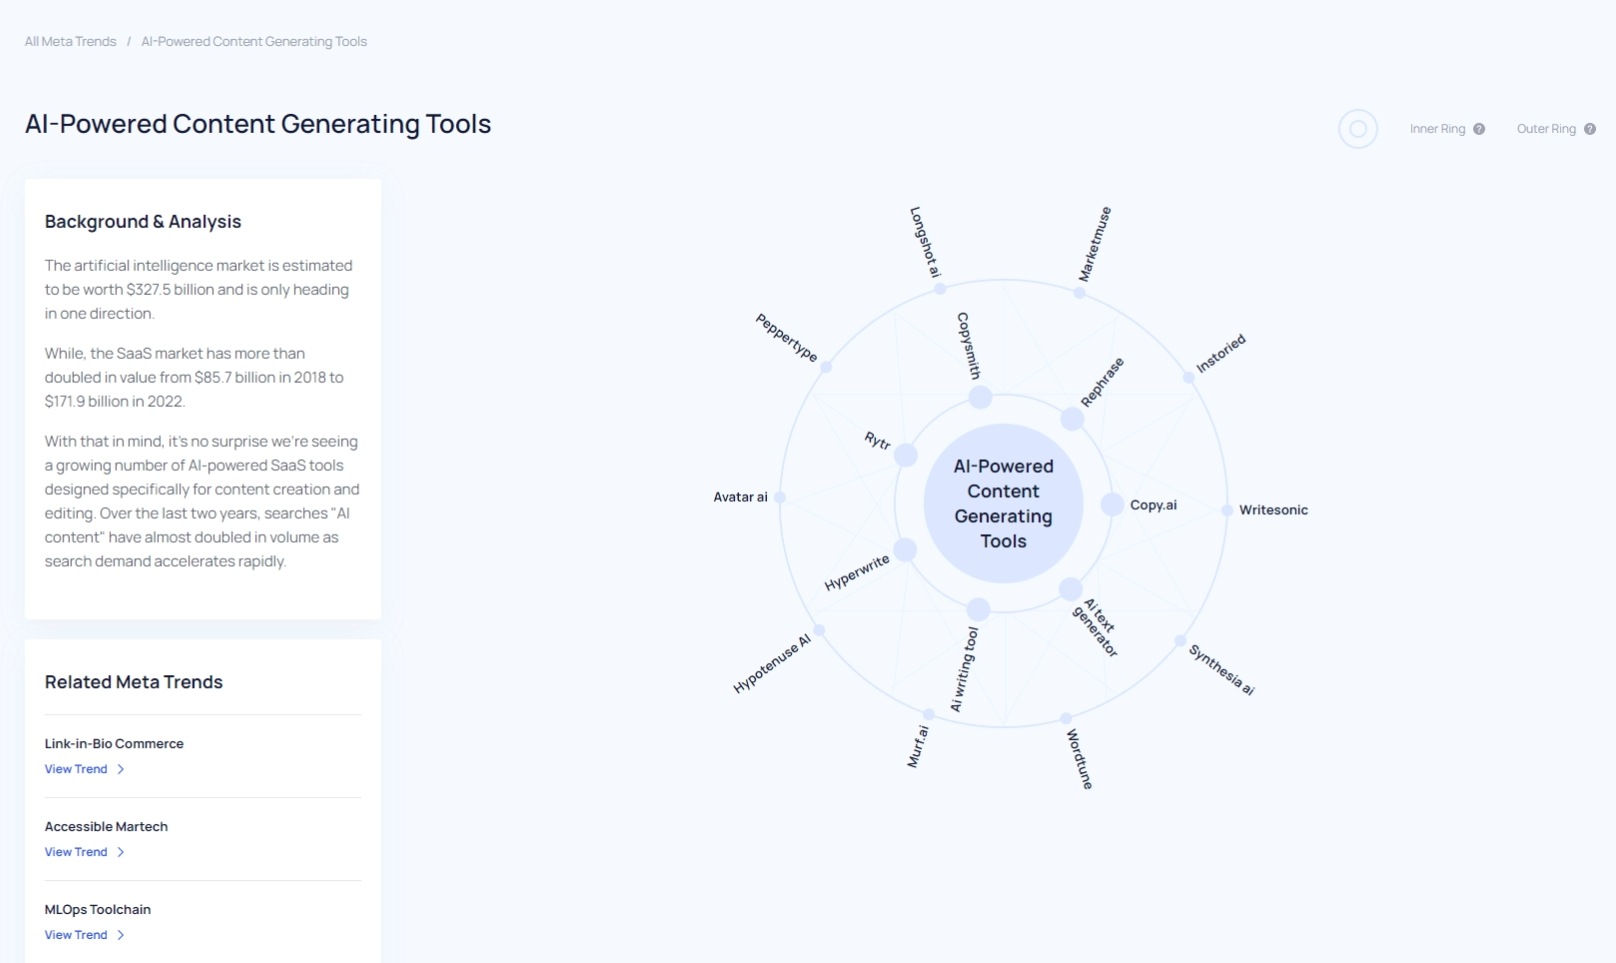Click the central AI-Powered Content Generating Tools circle
Viewport: 1616px width, 963px height.
coord(1003,503)
